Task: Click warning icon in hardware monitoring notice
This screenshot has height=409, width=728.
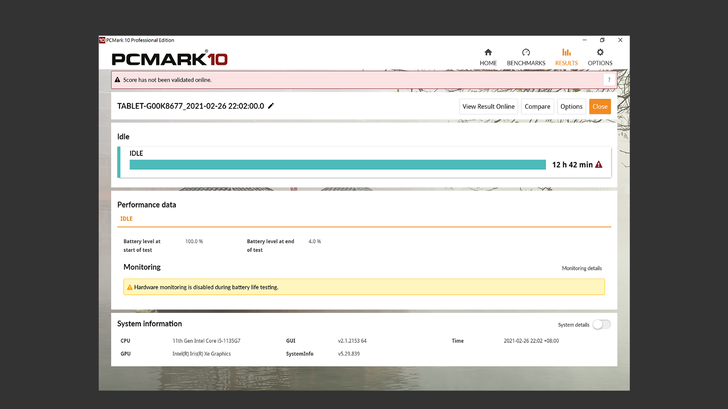Action: point(129,287)
